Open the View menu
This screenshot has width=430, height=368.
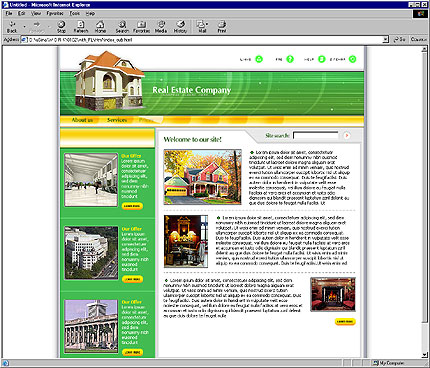[x=36, y=13]
